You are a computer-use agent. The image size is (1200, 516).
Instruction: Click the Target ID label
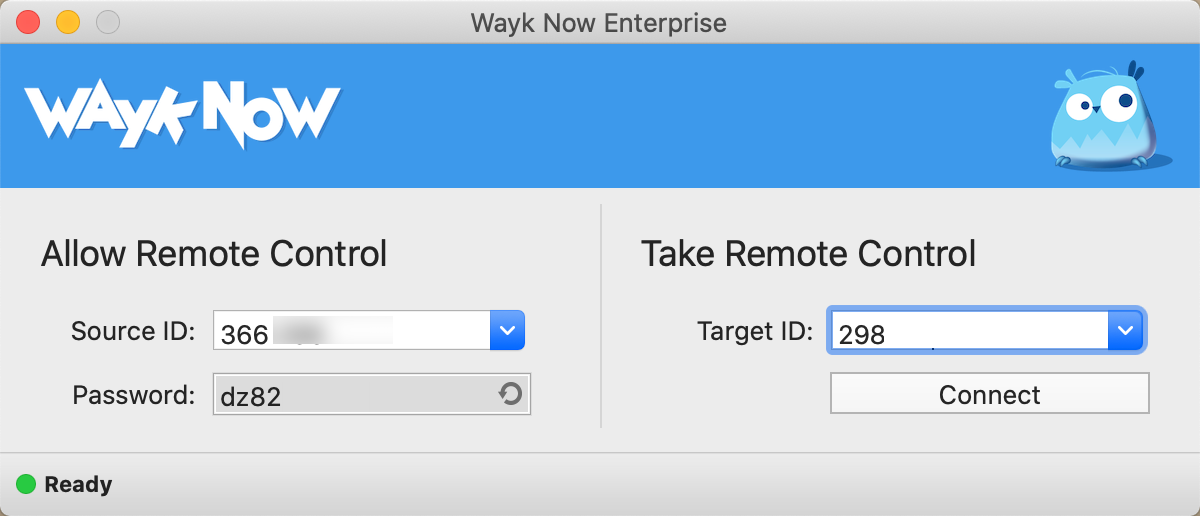(x=756, y=331)
